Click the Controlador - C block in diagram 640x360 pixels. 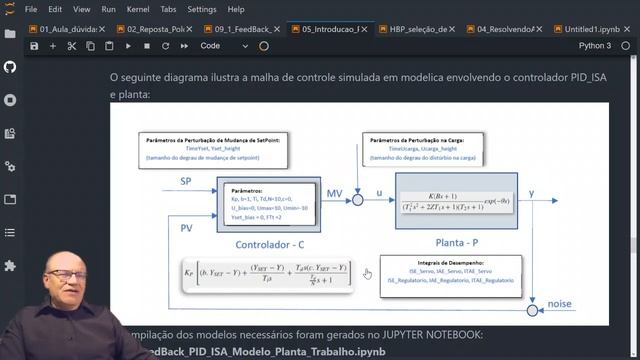pyautogui.click(x=269, y=204)
